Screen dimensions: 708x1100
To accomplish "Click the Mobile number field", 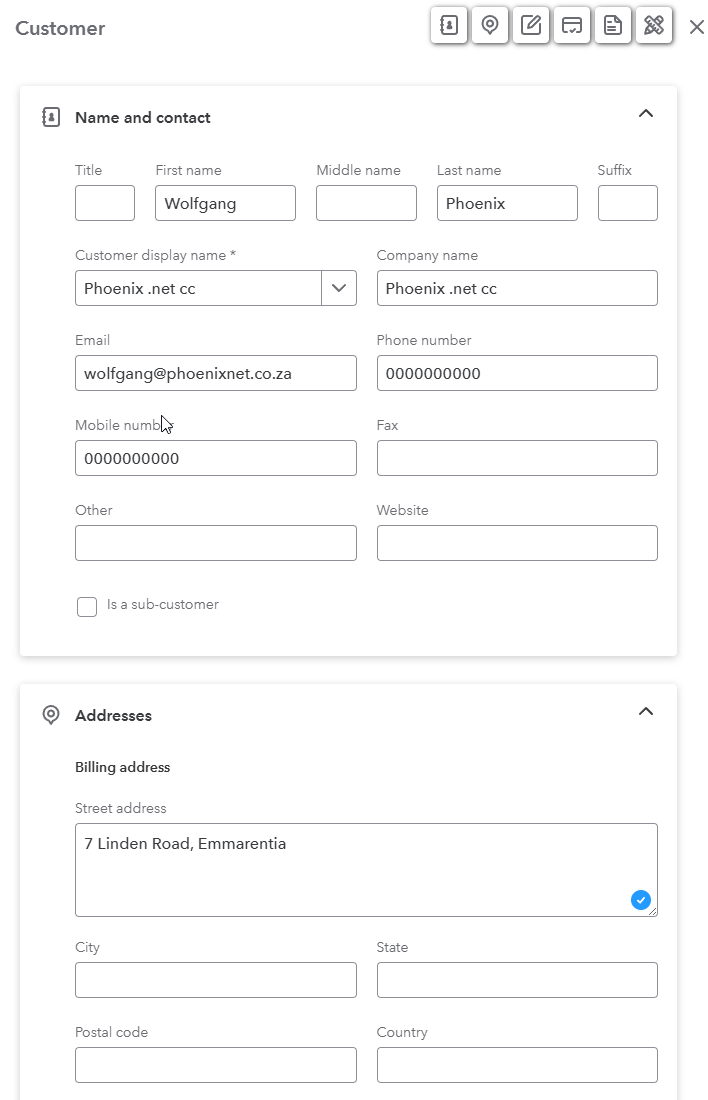I will coord(215,458).
